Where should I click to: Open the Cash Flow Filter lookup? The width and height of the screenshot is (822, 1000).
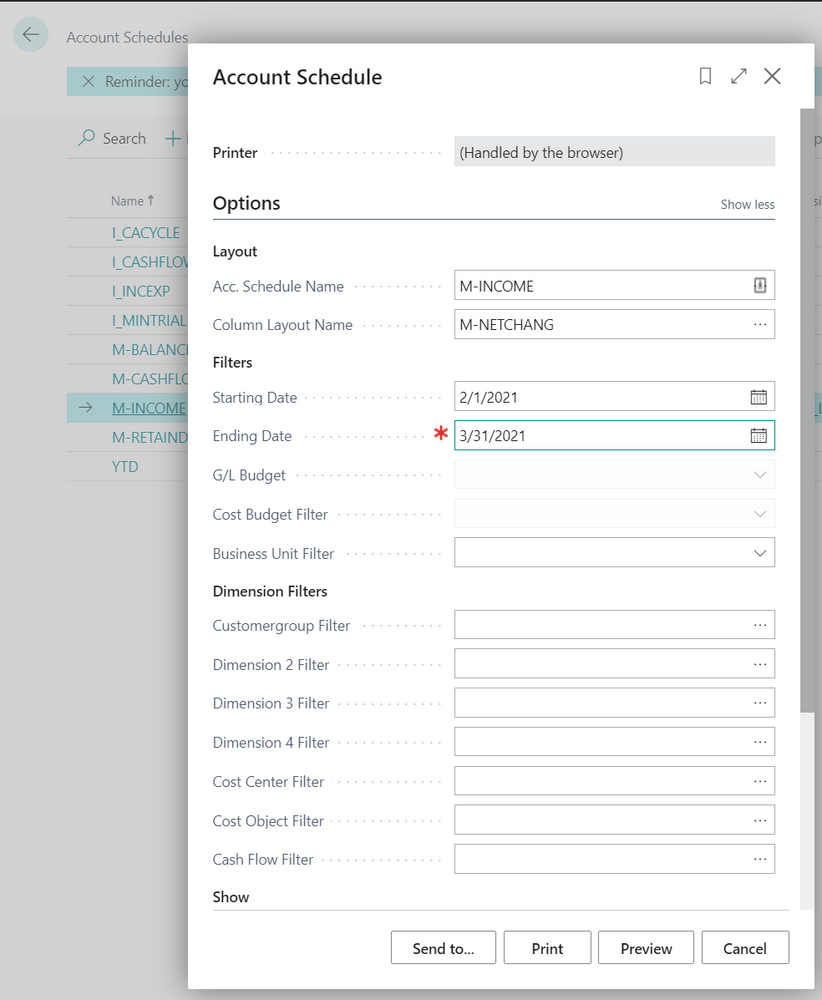coord(760,858)
